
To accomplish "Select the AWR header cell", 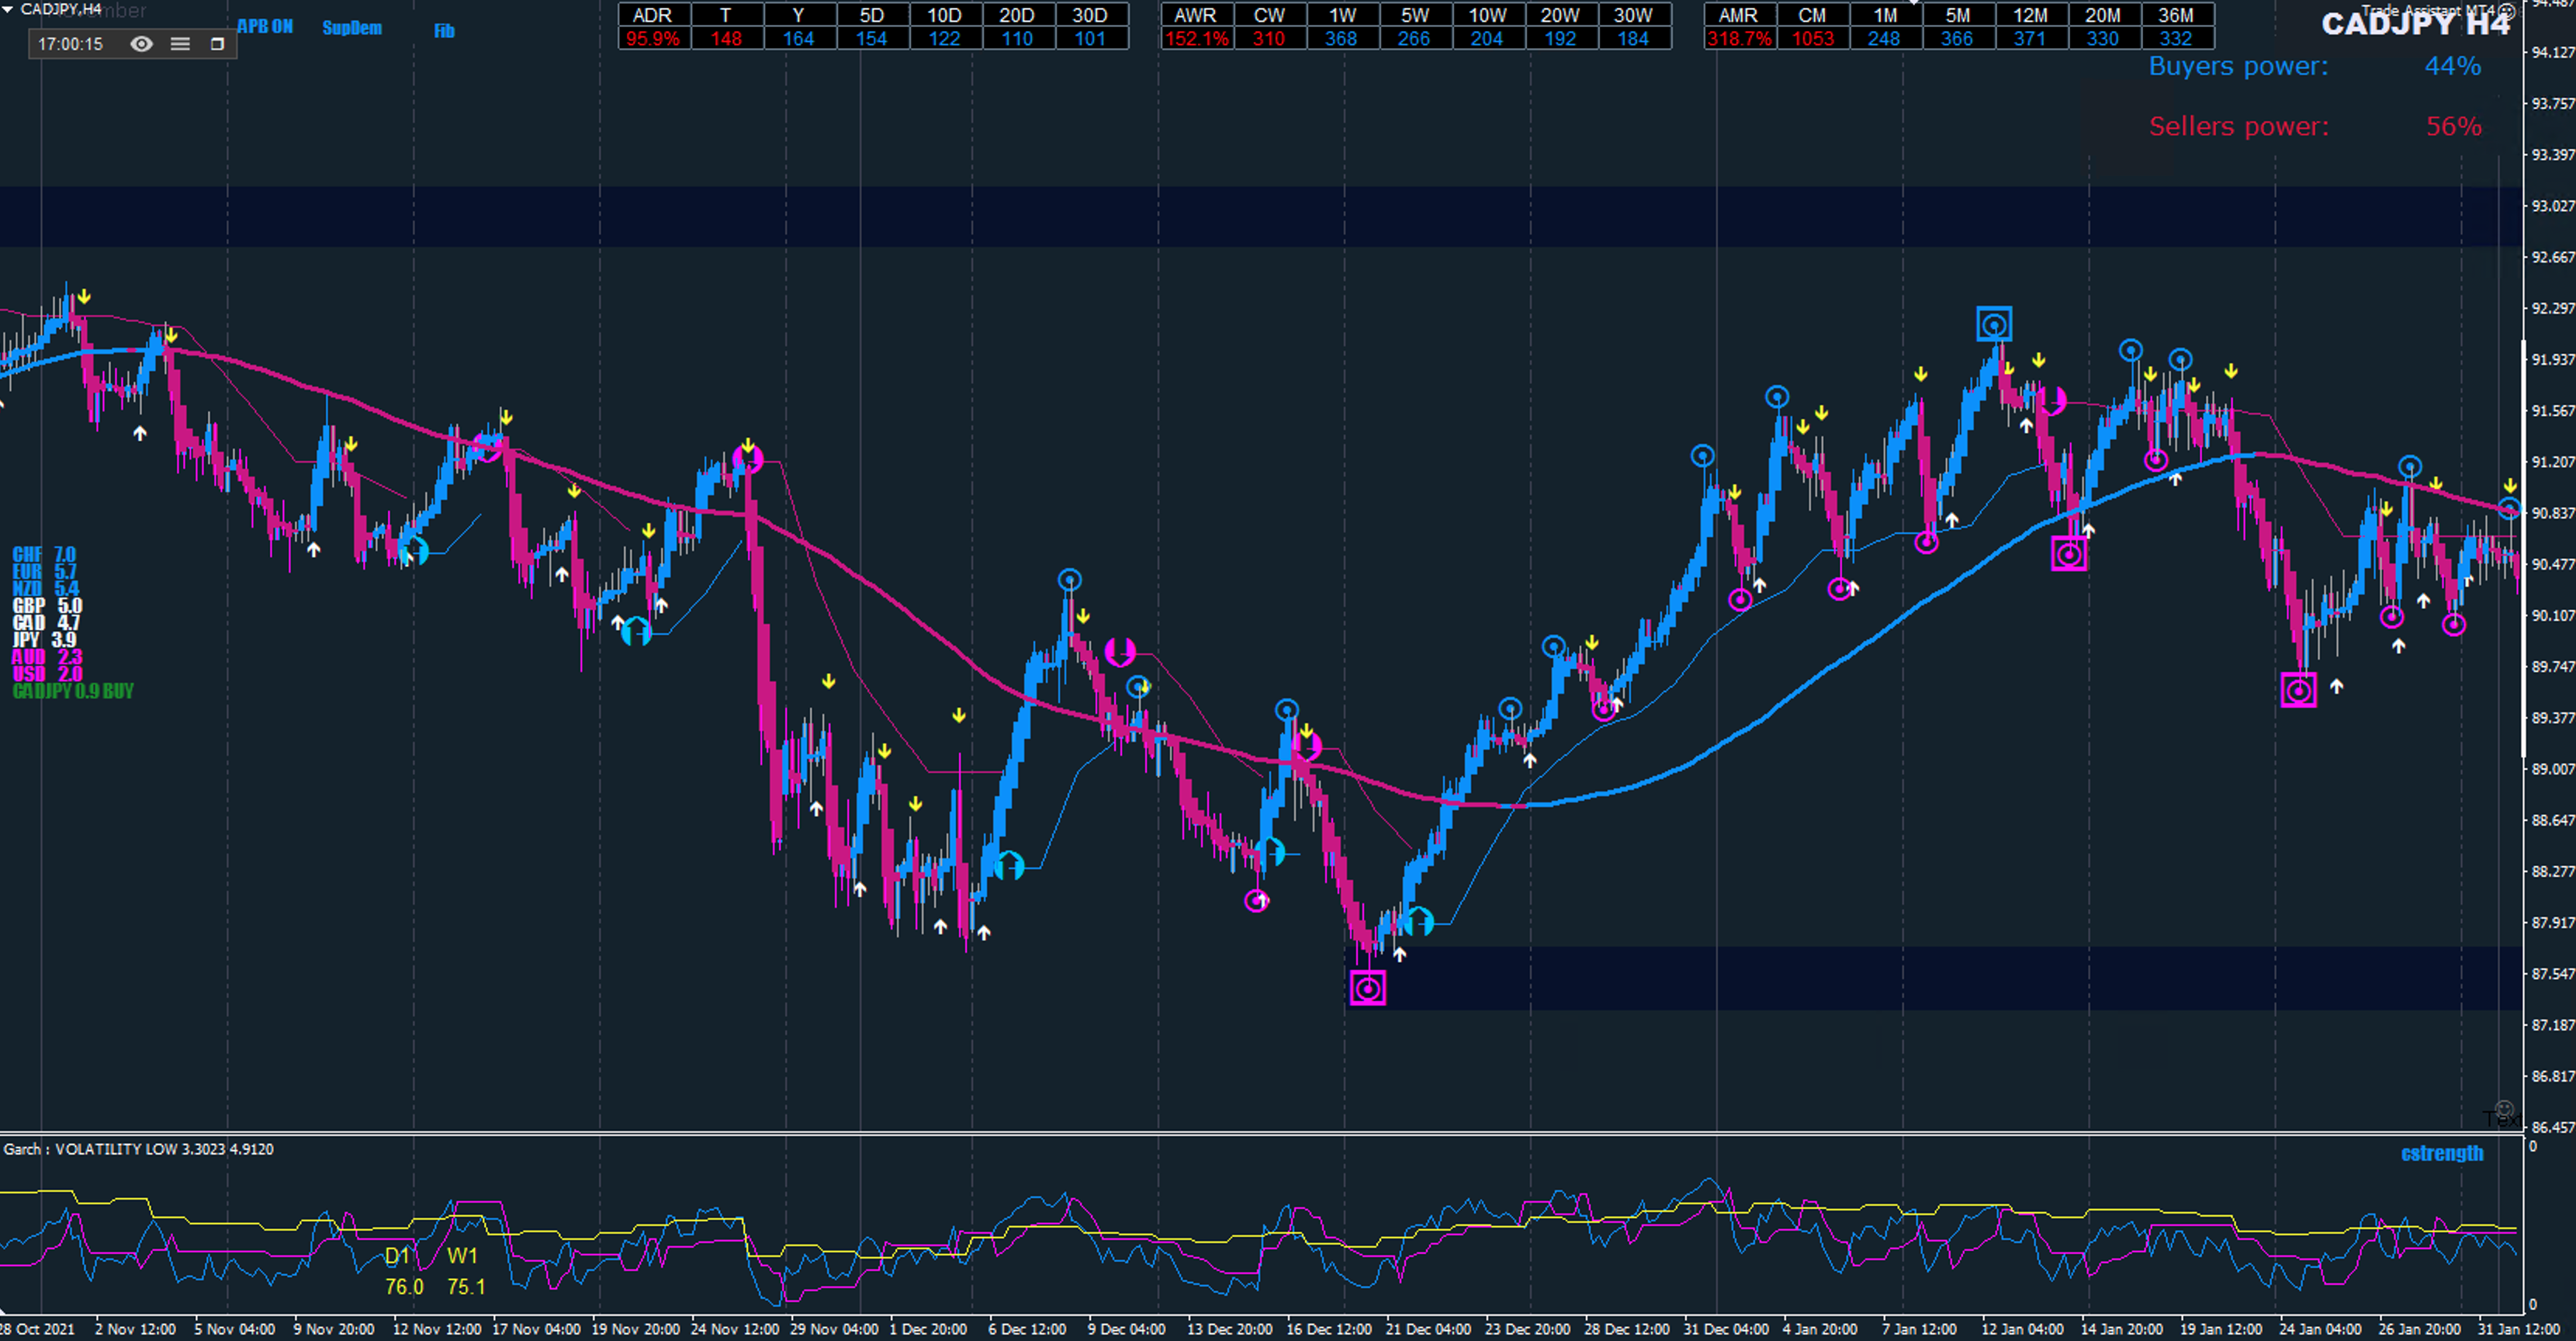I will click(x=1195, y=15).
